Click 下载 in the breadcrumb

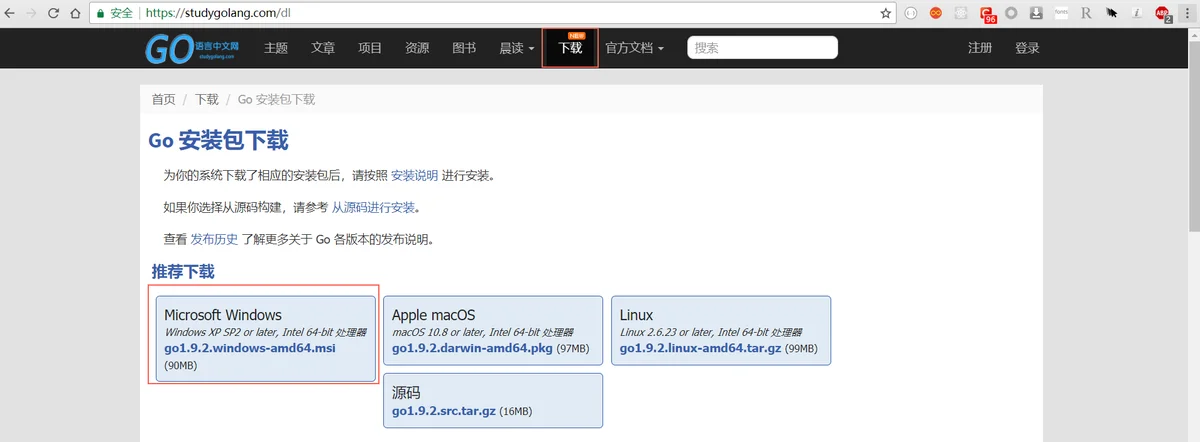pos(207,99)
